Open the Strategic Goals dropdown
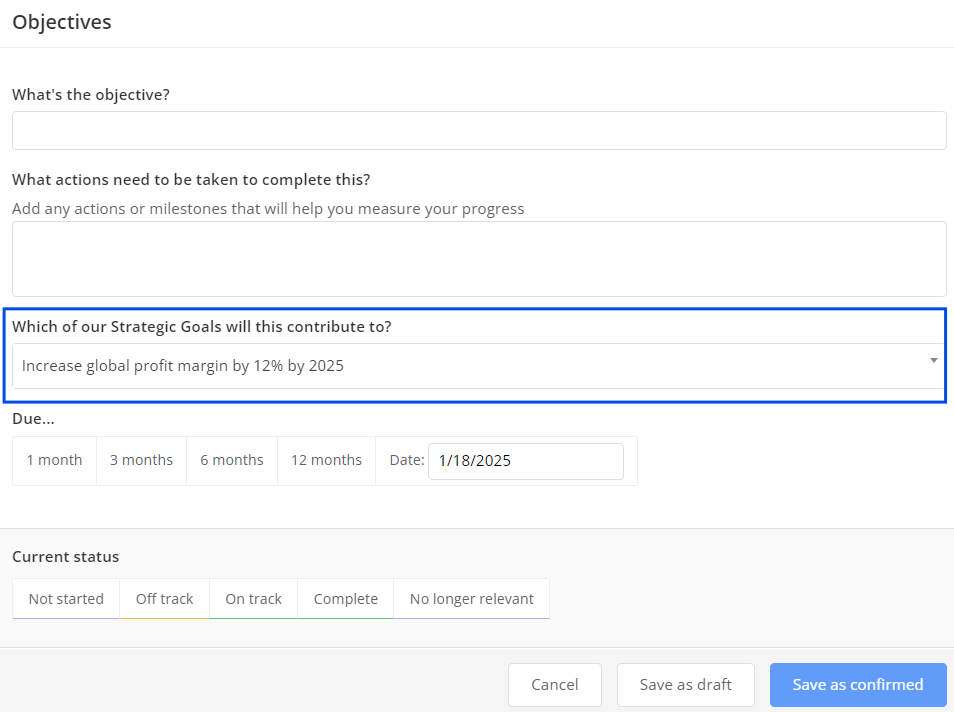 [x=479, y=366]
